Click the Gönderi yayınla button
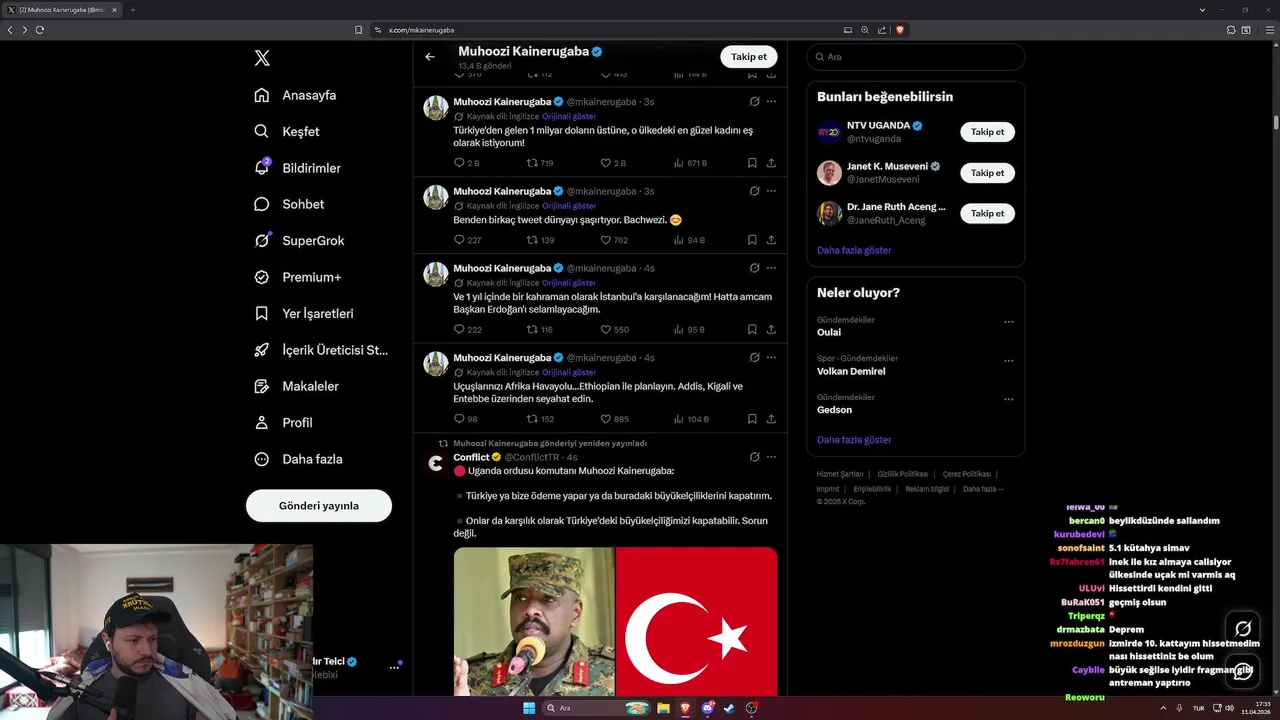Viewport: 1280px width, 720px height. pyautogui.click(x=319, y=505)
